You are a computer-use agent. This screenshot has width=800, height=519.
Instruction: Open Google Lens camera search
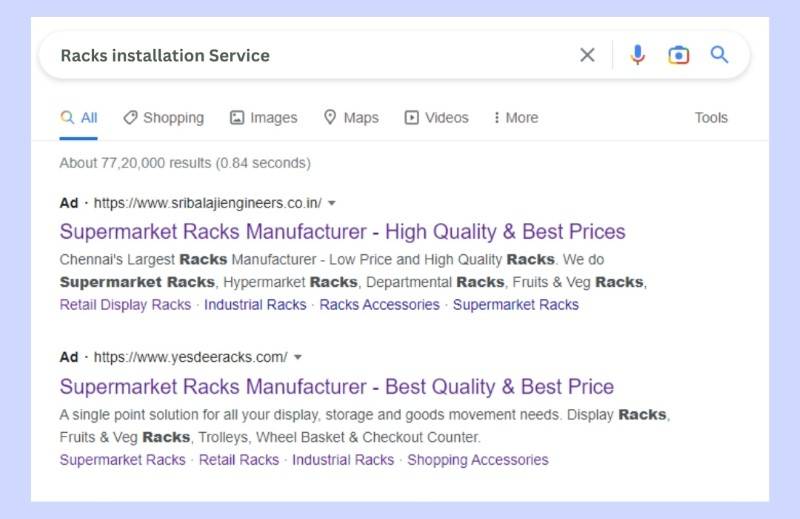[679, 55]
